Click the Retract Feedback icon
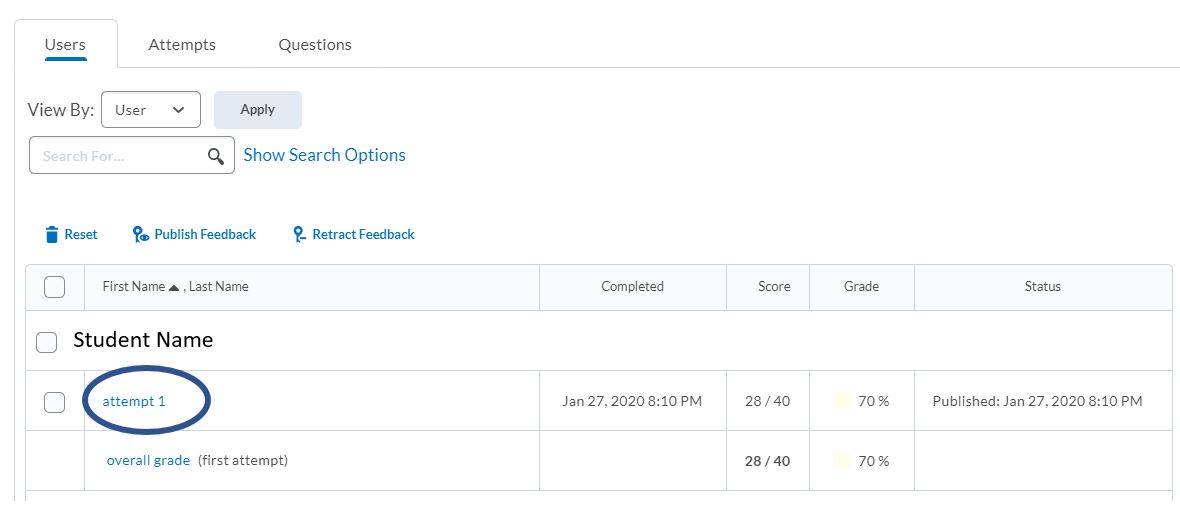This screenshot has height=507, width=1180. (299, 235)
